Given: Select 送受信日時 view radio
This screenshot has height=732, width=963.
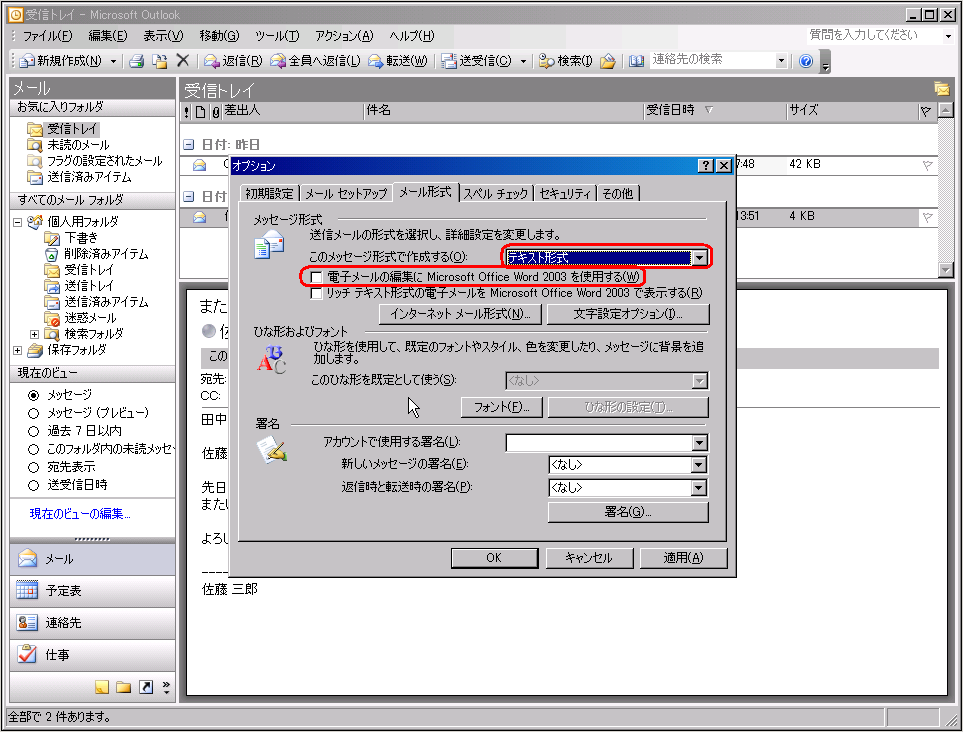Looking at the screenshot, I should tap(33, 485).
